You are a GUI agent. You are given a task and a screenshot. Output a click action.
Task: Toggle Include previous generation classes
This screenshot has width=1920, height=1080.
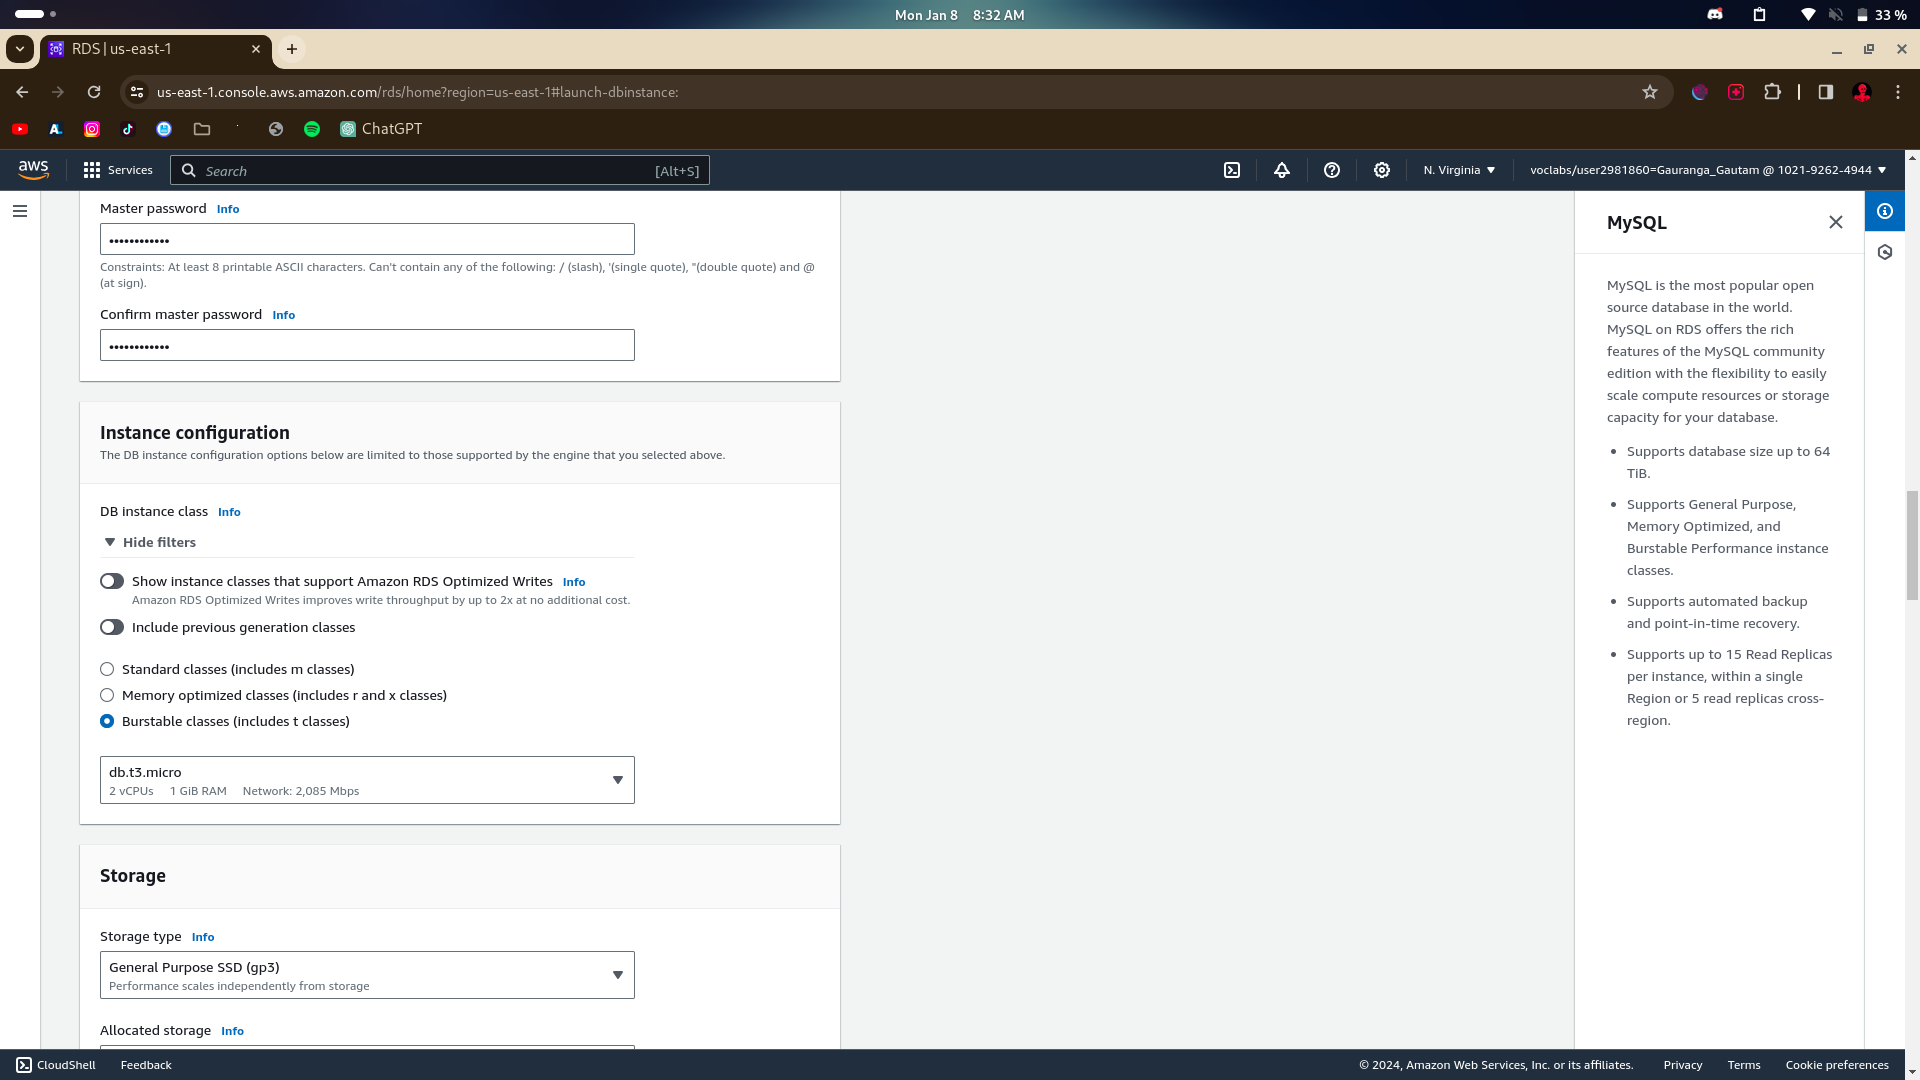point(112,627)
